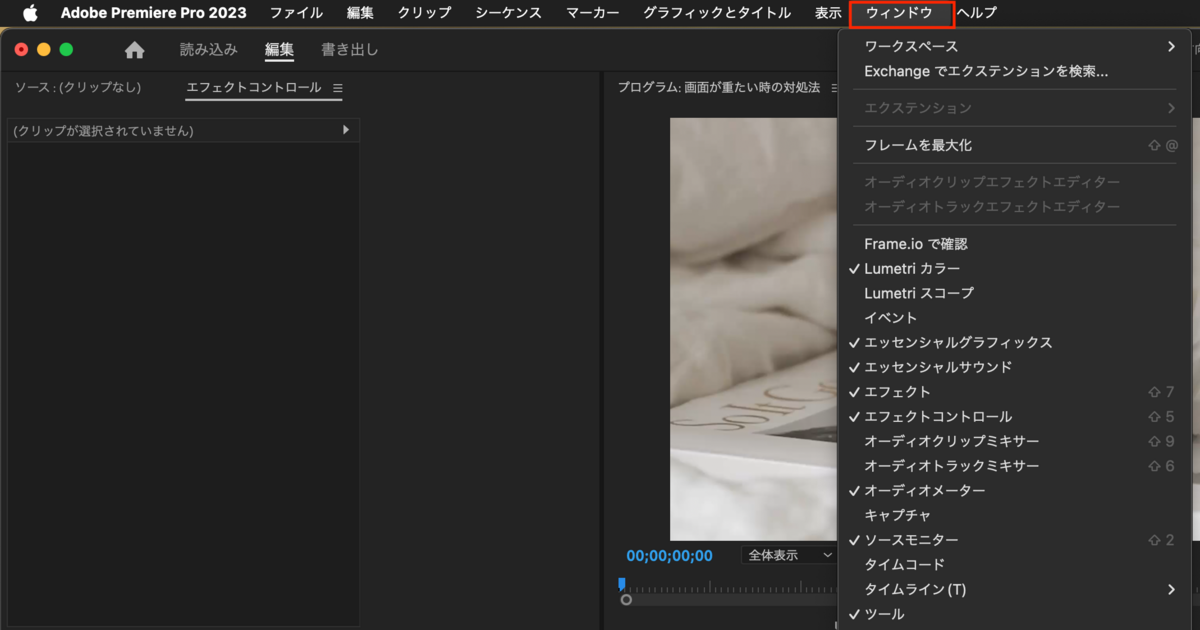Viewport: 1200px width, 630px height.
Task: Enable Lumetri スコープ panel
Action: click(x=1015, y=293)
